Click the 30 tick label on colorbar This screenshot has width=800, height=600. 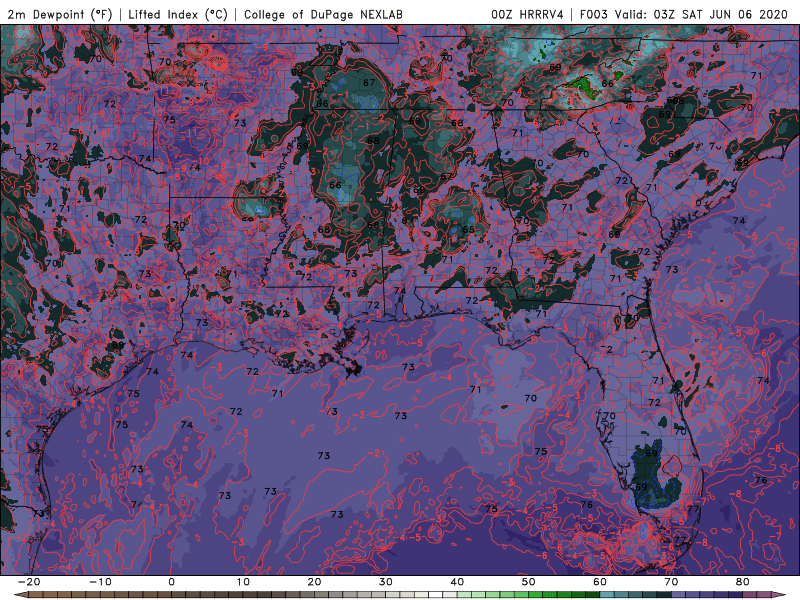386,582
